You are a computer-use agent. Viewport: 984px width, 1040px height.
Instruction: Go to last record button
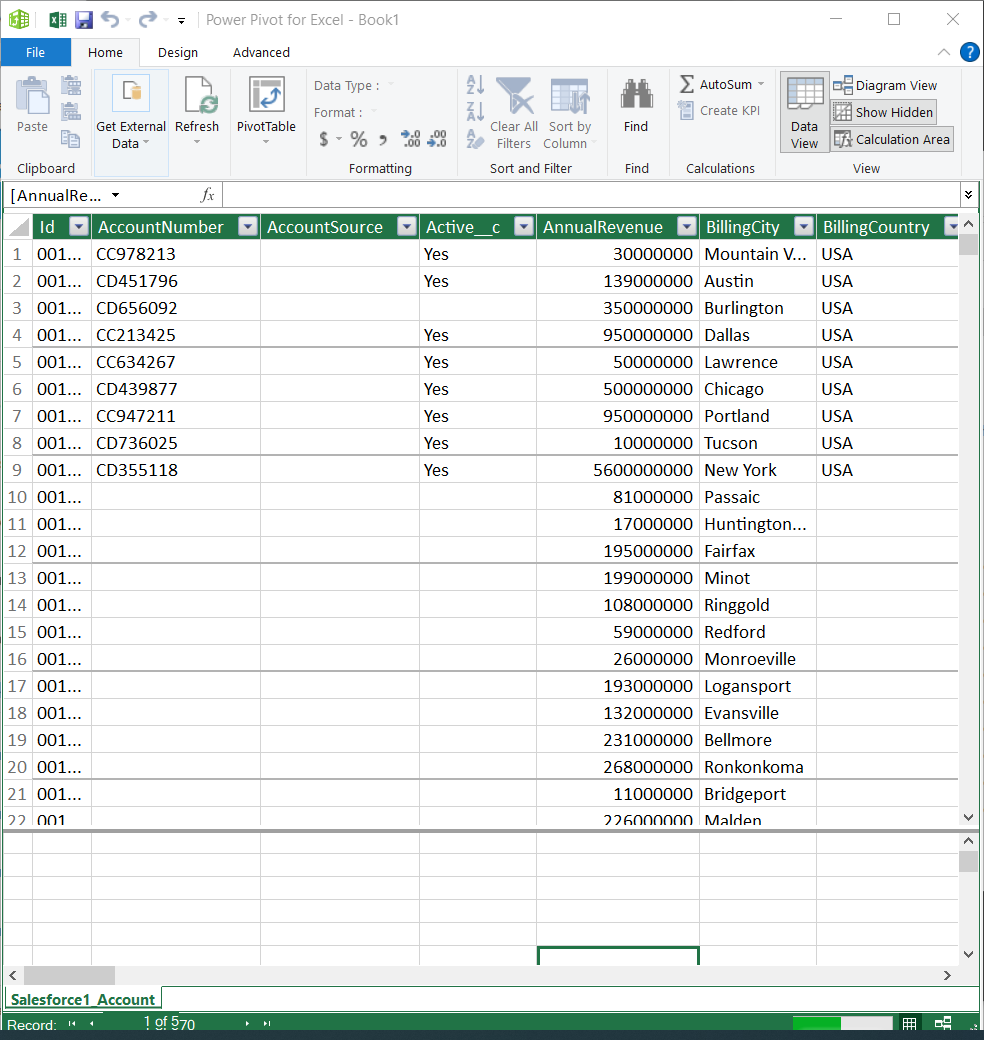[267, 1023]
